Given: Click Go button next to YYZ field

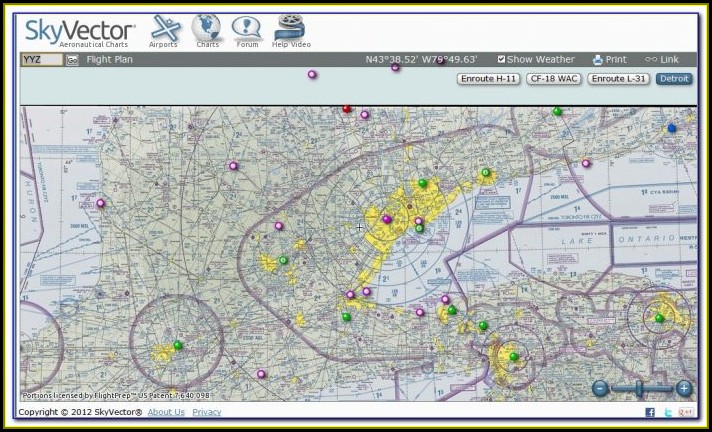Looking at the screenshot, I should point(72,60).
